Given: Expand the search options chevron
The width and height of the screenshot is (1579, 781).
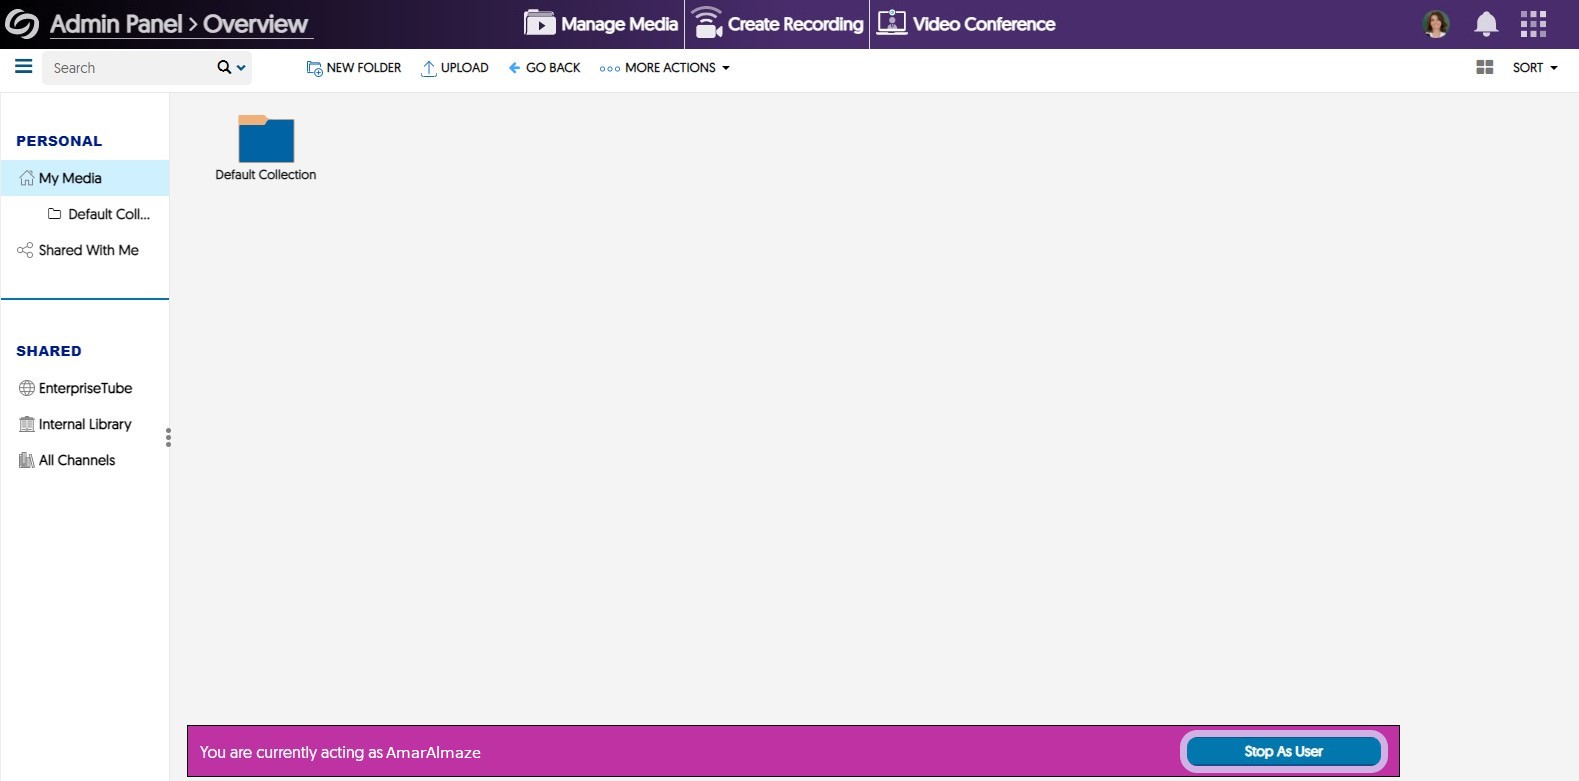Looking at the screenshot, I should pyautogui.click(x=241, y=68).
